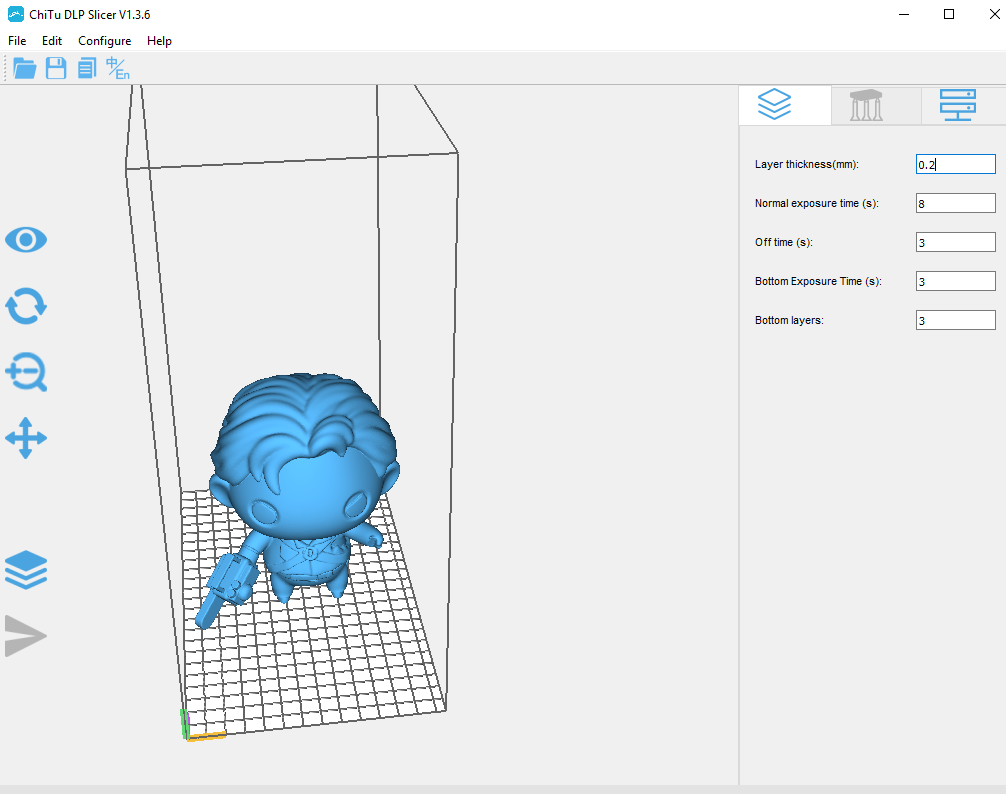
Task: Click the ChiTu app icon in title bar
Action: coord(15,14)
